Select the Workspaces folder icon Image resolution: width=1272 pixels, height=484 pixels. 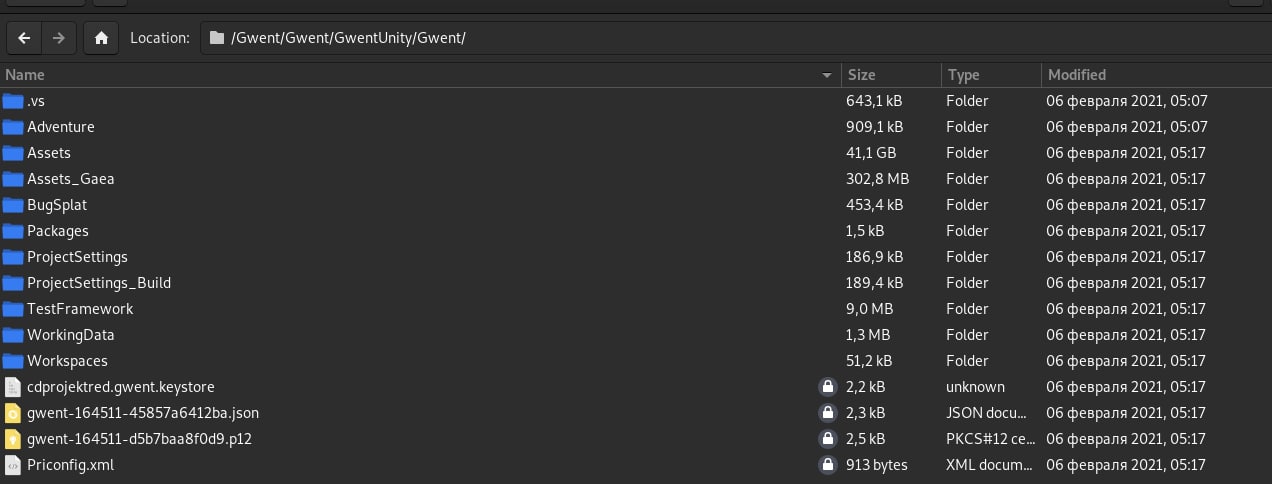[13, 361]
